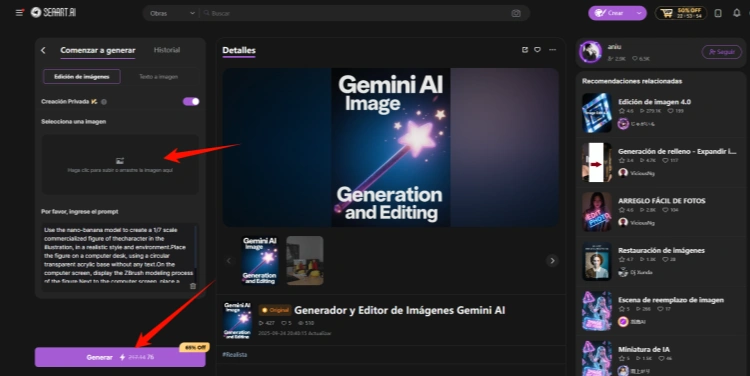Click the Crear button
The image size is (750, 376).
click(610, 13)
